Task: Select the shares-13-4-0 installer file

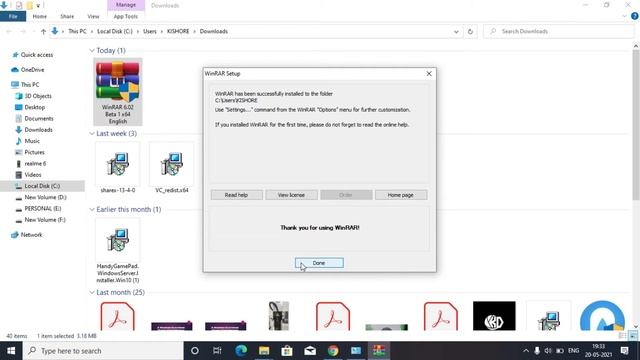Action: 118,168
